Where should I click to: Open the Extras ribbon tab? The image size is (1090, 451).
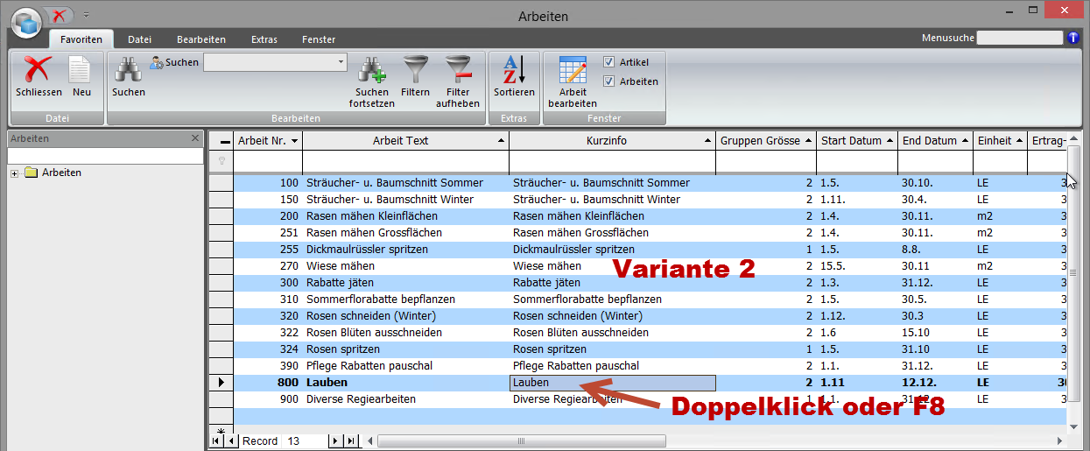pyautogui.click(x=264, y=40)
